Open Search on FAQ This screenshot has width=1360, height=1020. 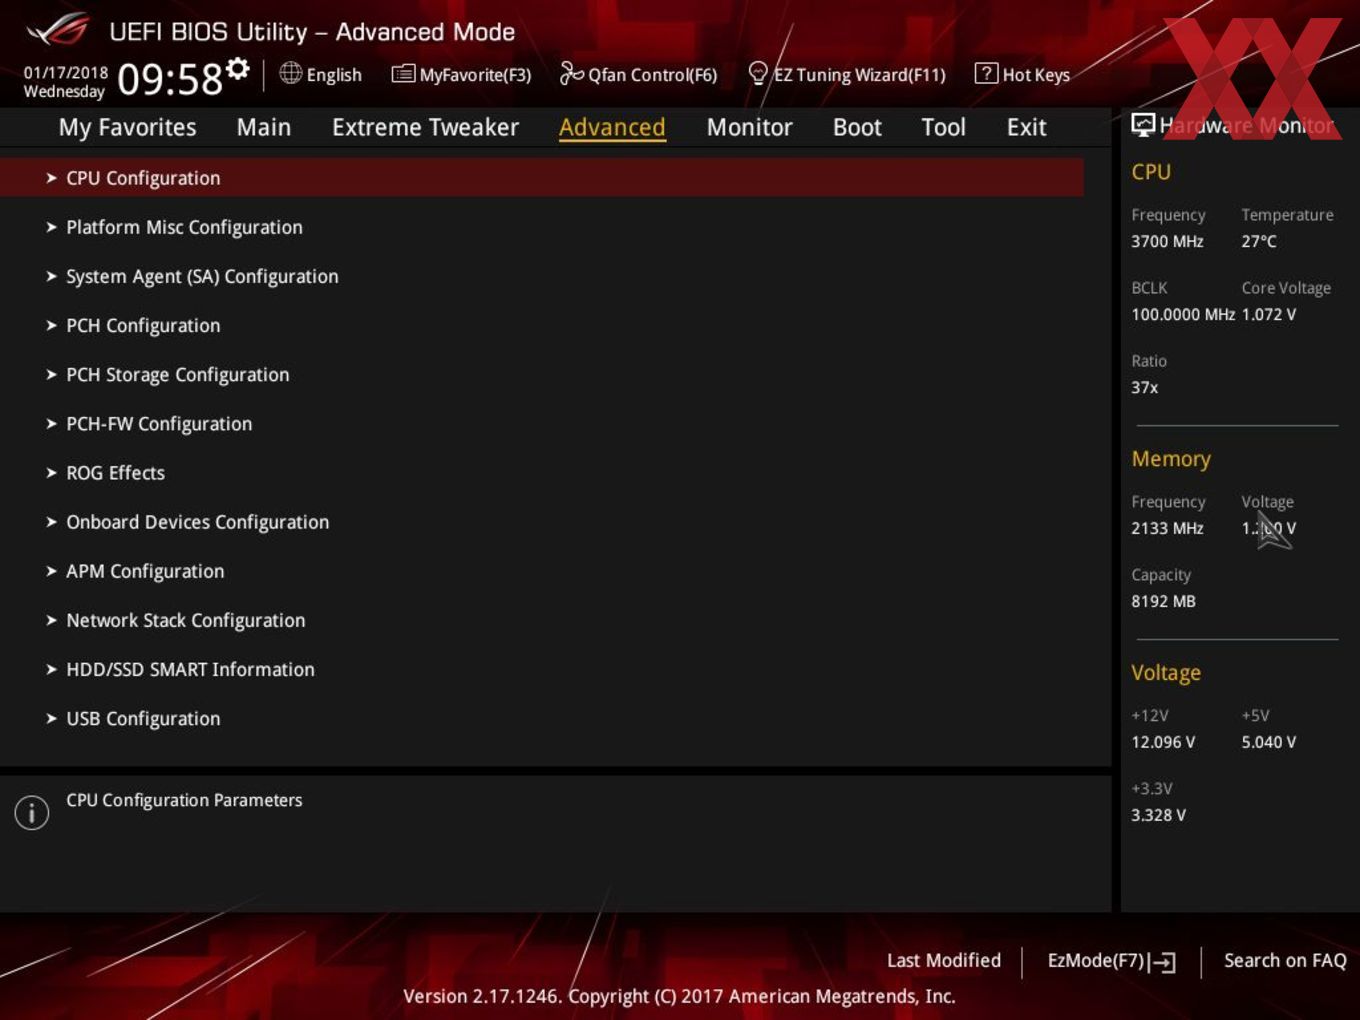[1285, 960]
